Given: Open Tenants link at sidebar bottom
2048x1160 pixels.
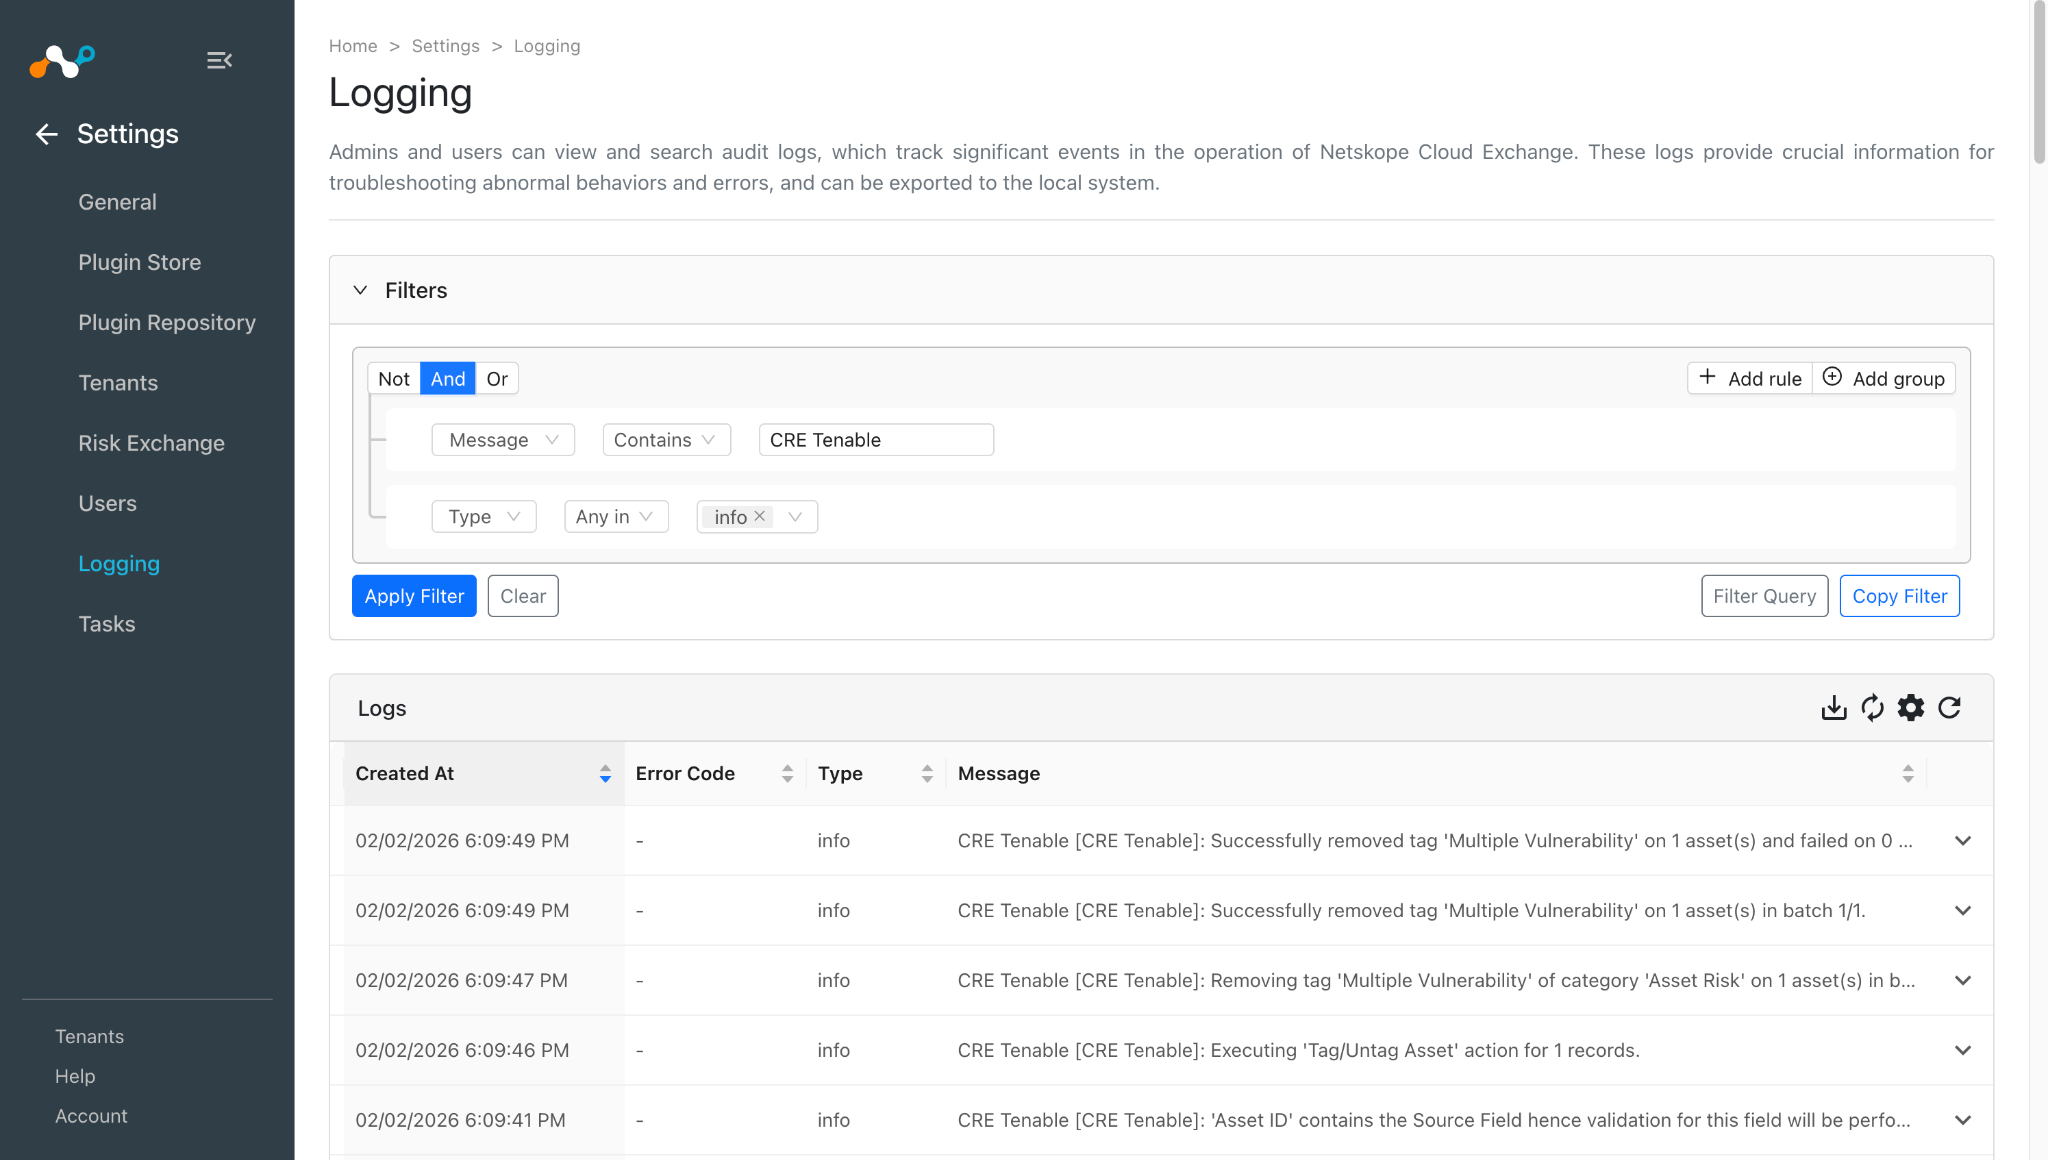Looking at the screenshot, I should pyautogui.click(x=89, y=1037).
